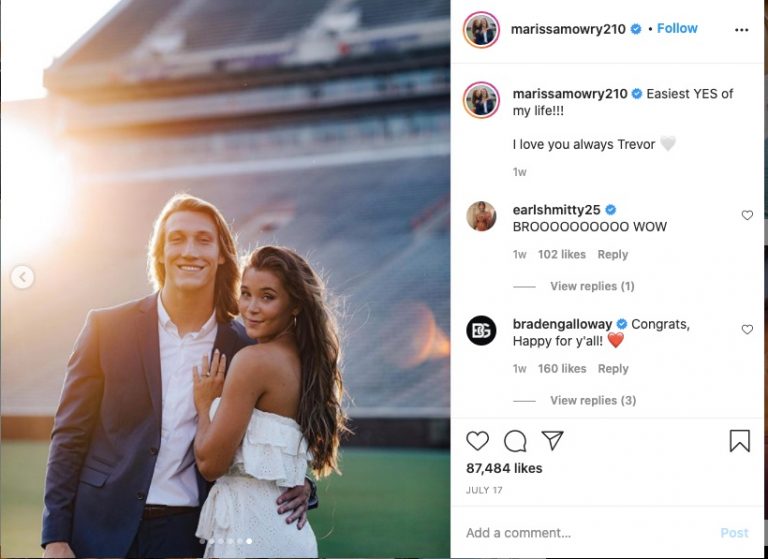This screenshot has height=559, width=768.
Task: Open earlshmitty25's profile picture
Action: [x=481, y=216]
